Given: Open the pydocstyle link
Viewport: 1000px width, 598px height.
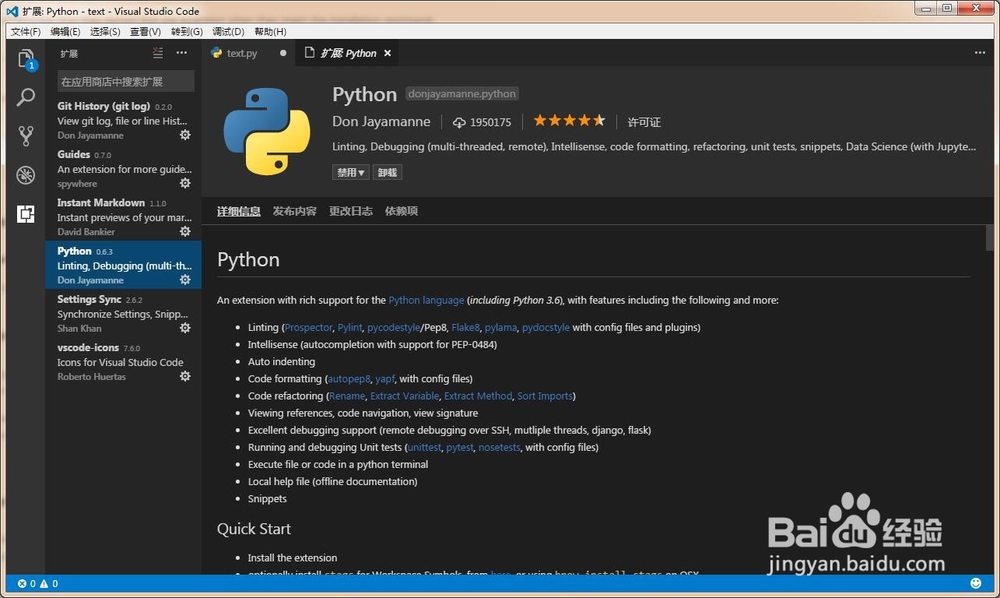Looking at the screenshot, I should tap(546, 327).
